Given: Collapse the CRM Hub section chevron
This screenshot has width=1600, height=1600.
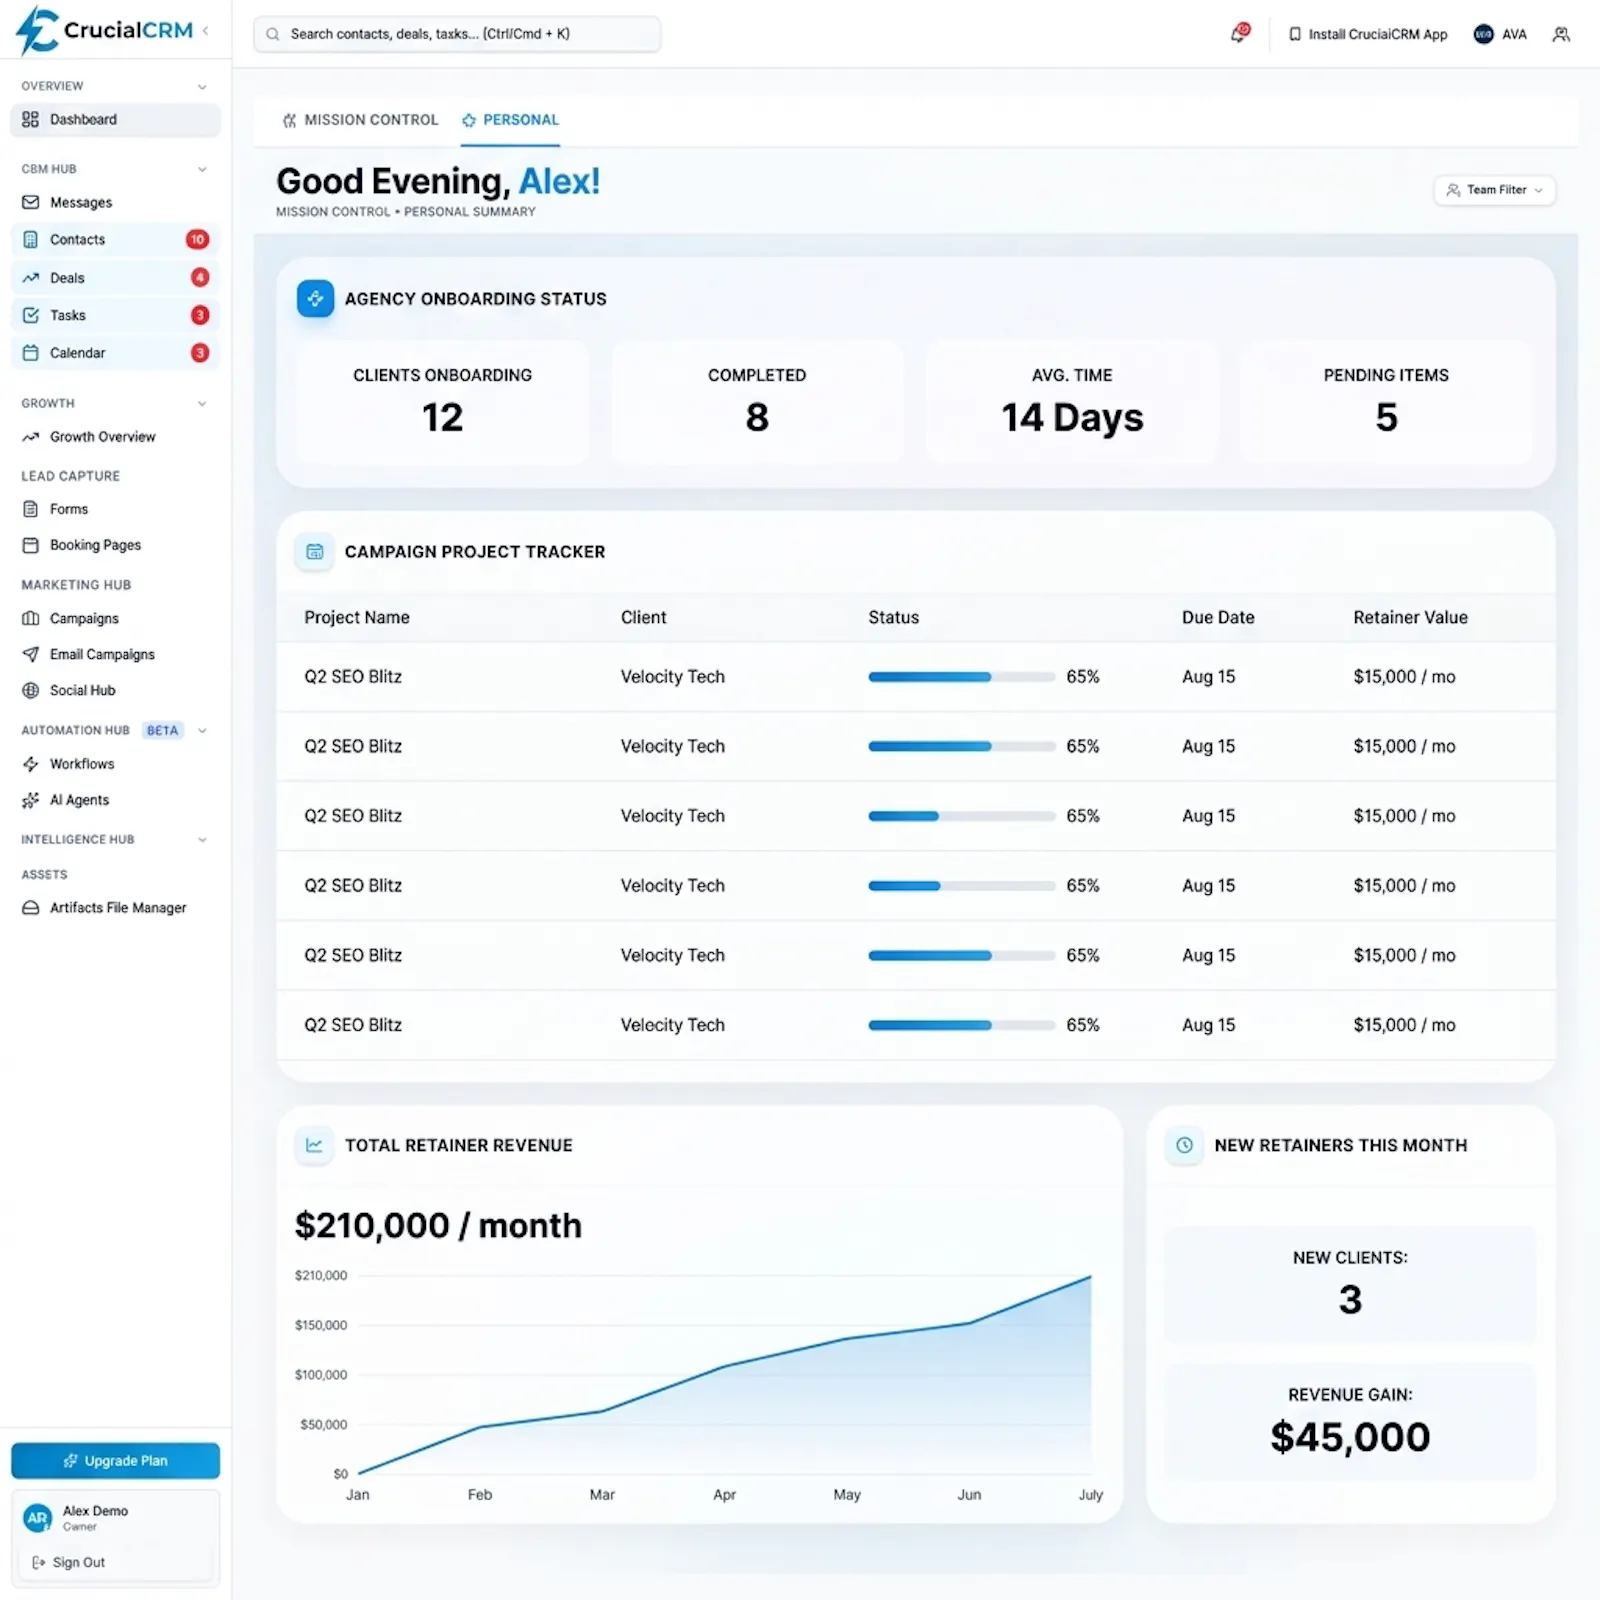Looking at the screenshot, I should click(202, 170).
